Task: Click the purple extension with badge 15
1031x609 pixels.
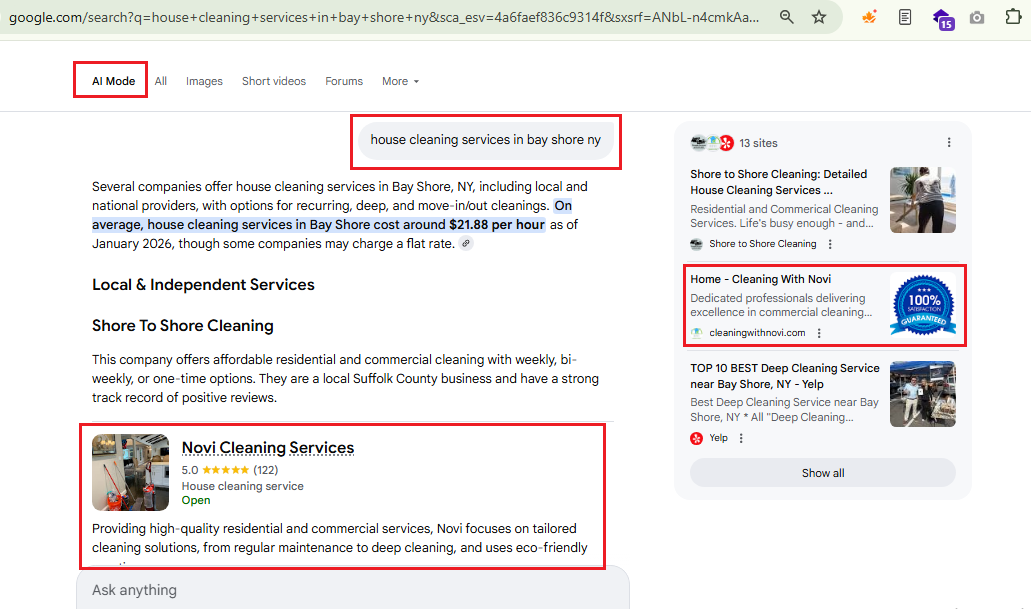Action: point(941,17)
